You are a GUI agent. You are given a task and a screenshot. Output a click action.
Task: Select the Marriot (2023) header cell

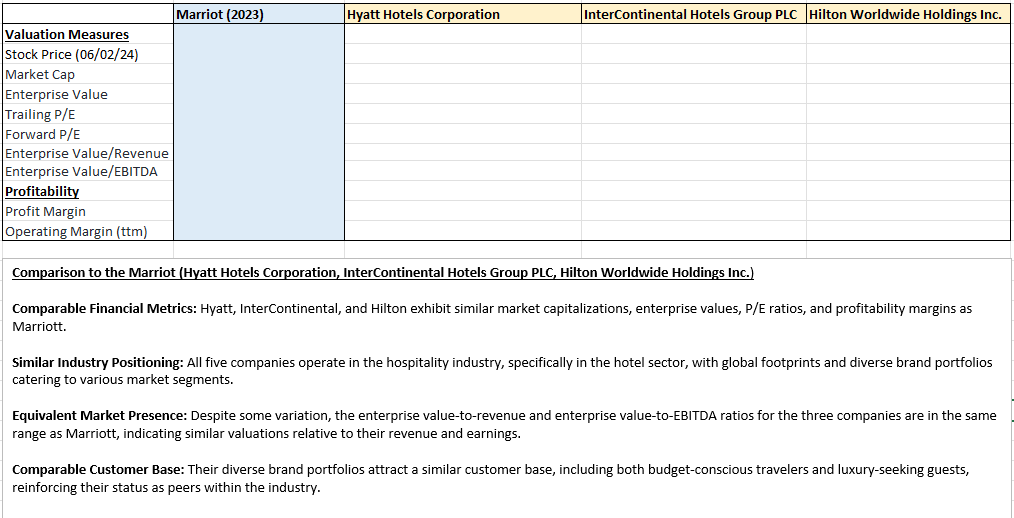point(259,14)
